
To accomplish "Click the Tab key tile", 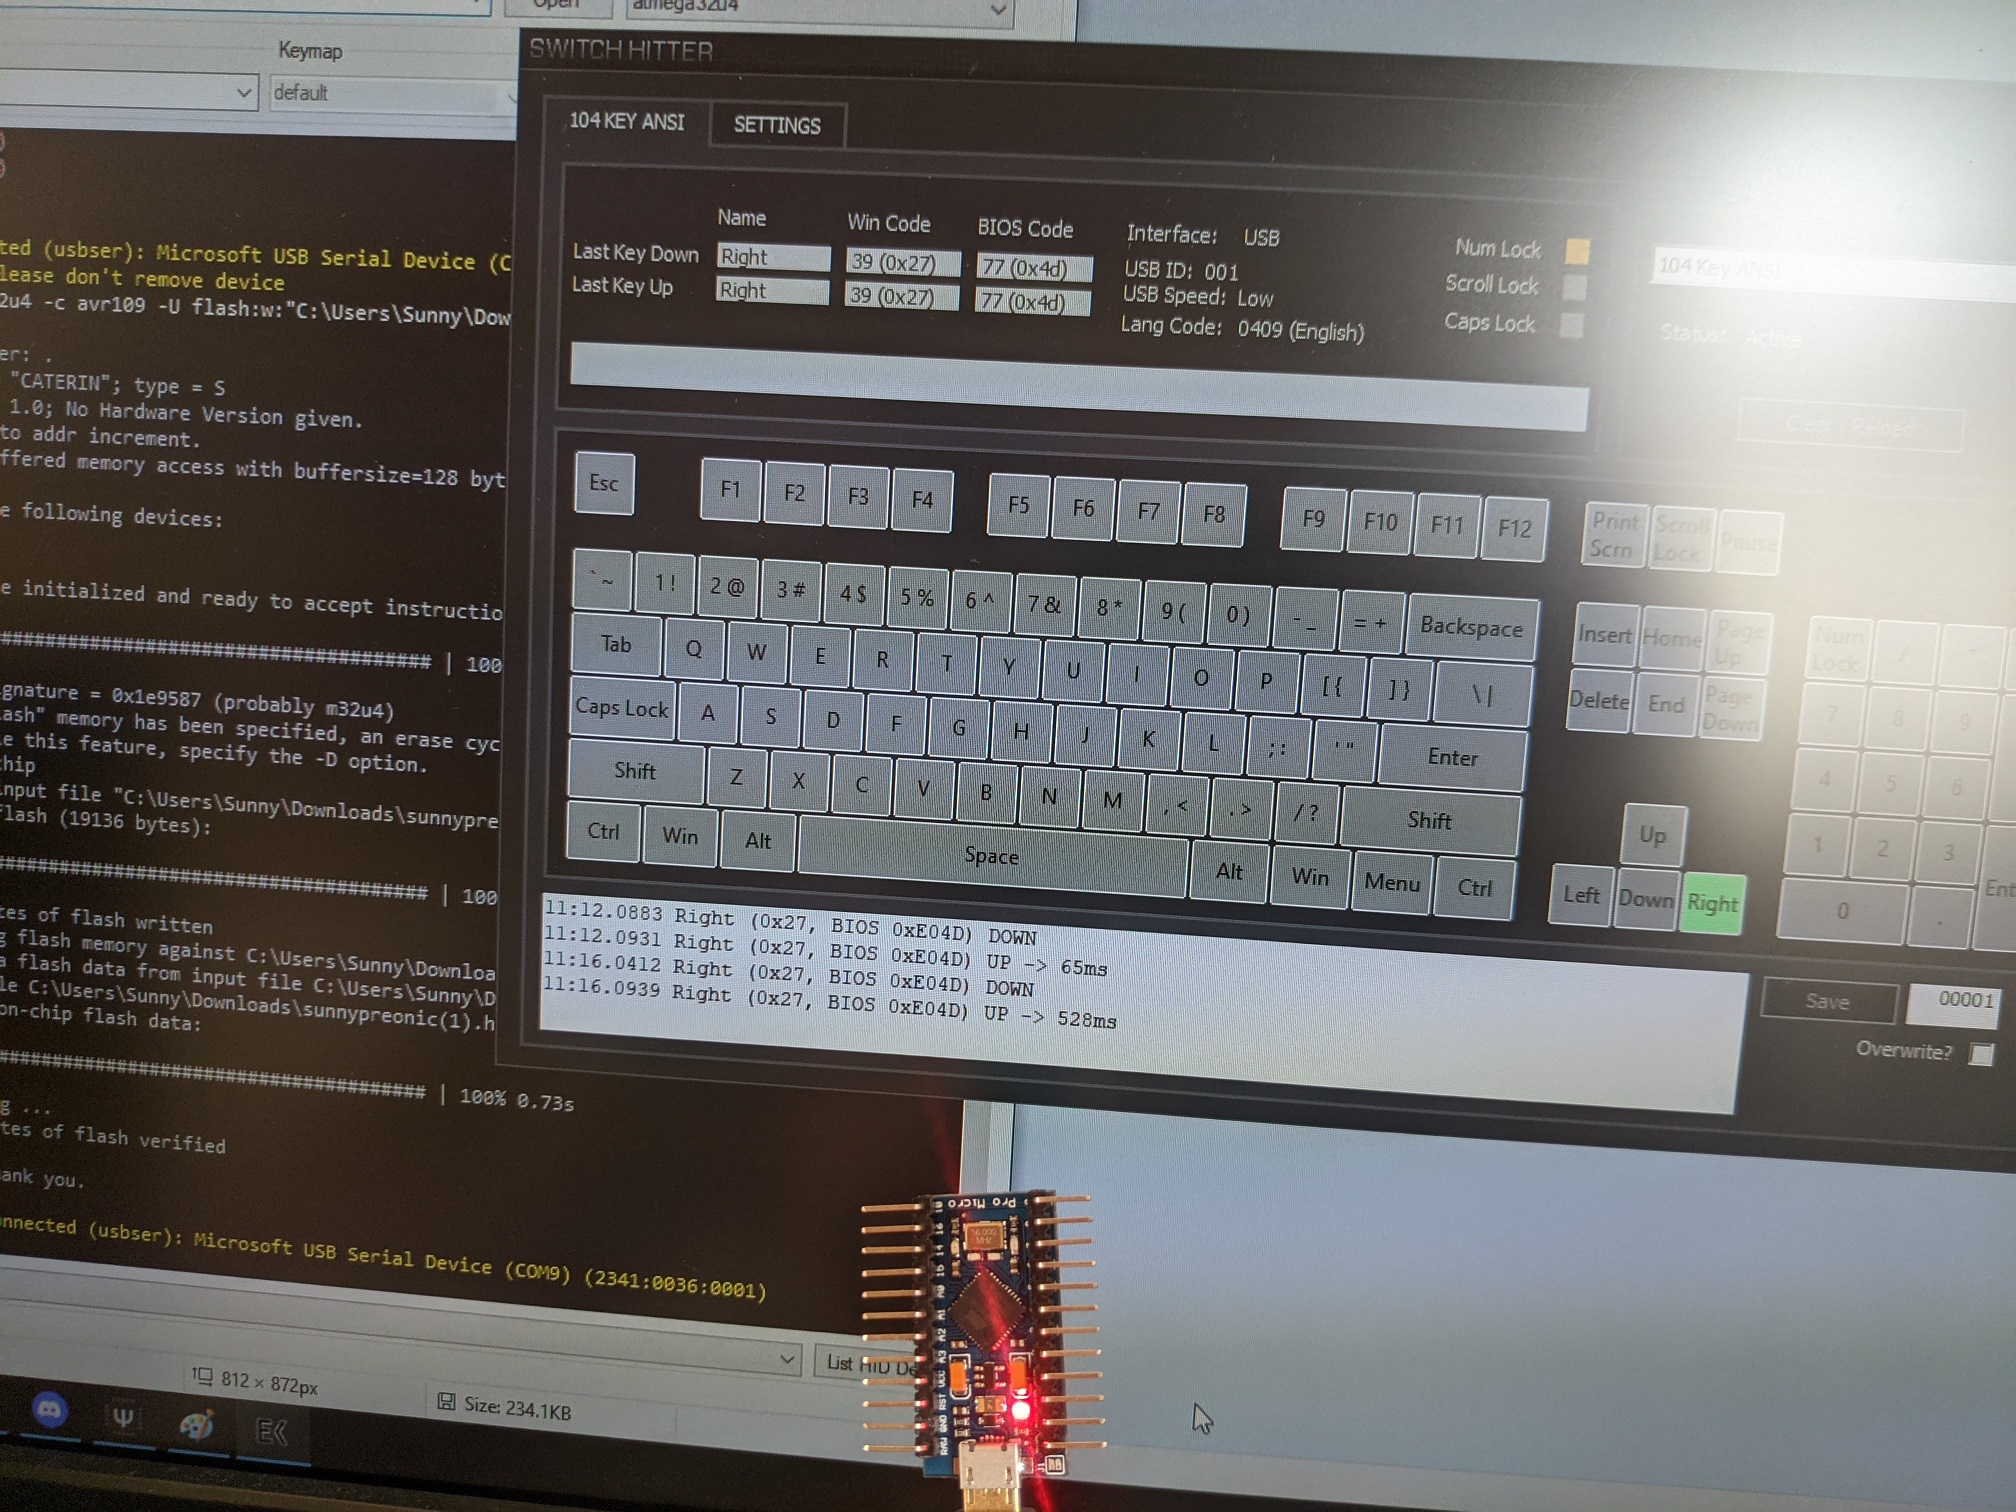I will 615,644.
